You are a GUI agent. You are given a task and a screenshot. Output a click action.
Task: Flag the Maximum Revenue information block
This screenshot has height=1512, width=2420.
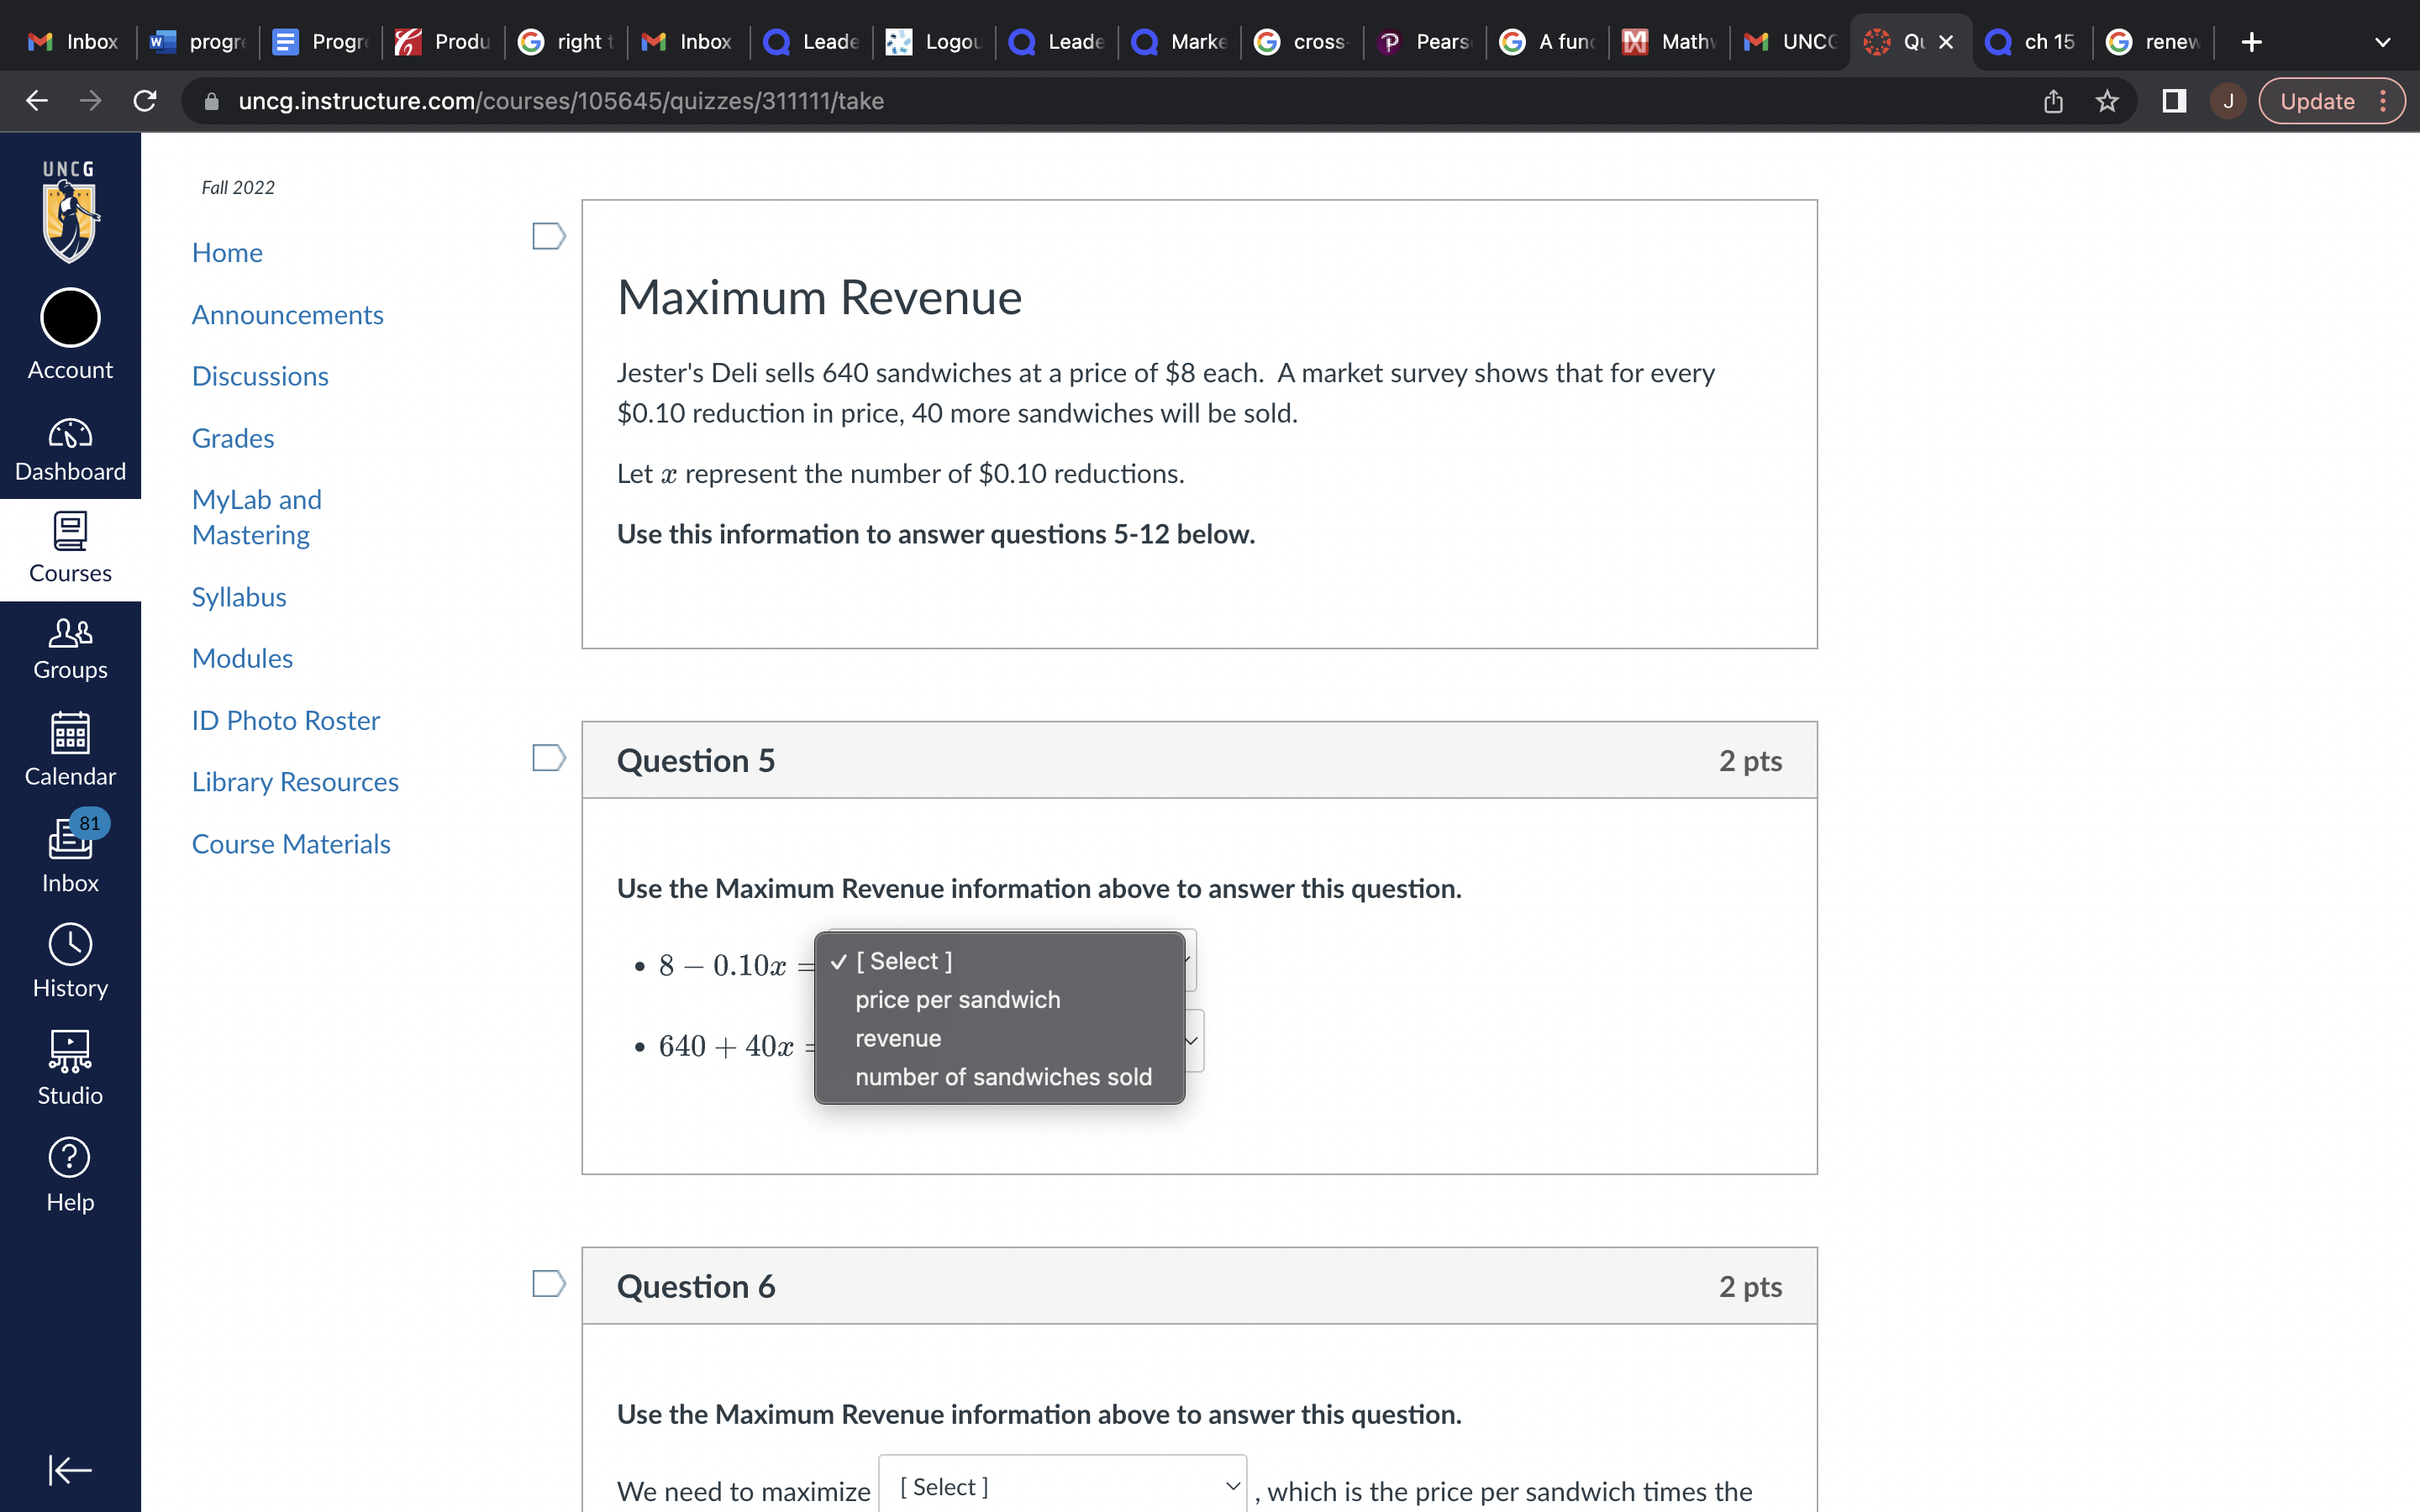coord(548,235)
